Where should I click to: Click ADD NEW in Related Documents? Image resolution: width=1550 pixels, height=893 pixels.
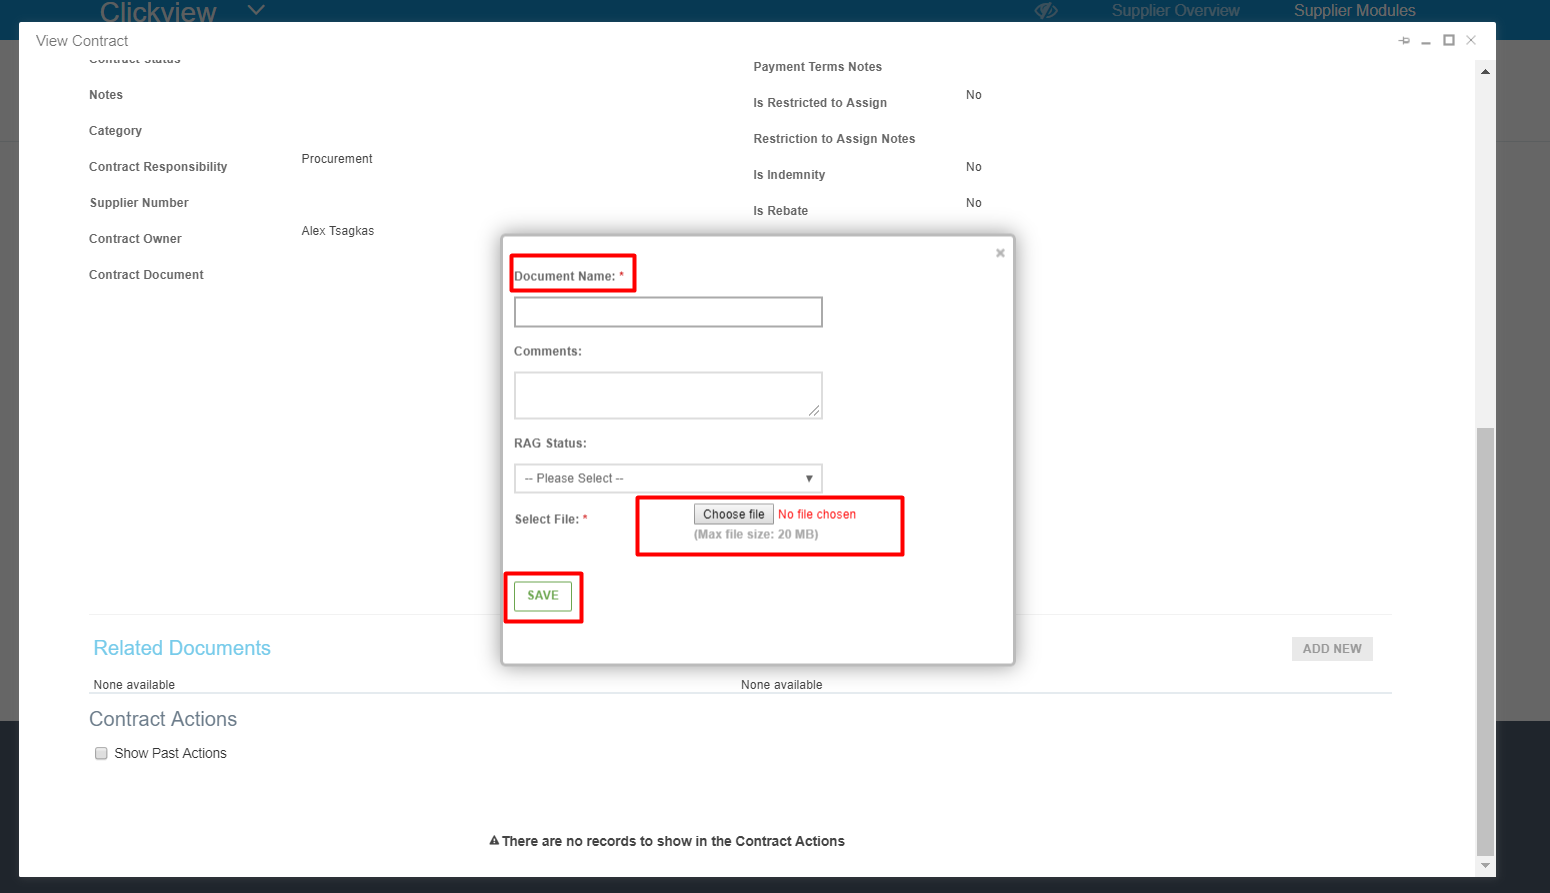[x=1332, y=649]
